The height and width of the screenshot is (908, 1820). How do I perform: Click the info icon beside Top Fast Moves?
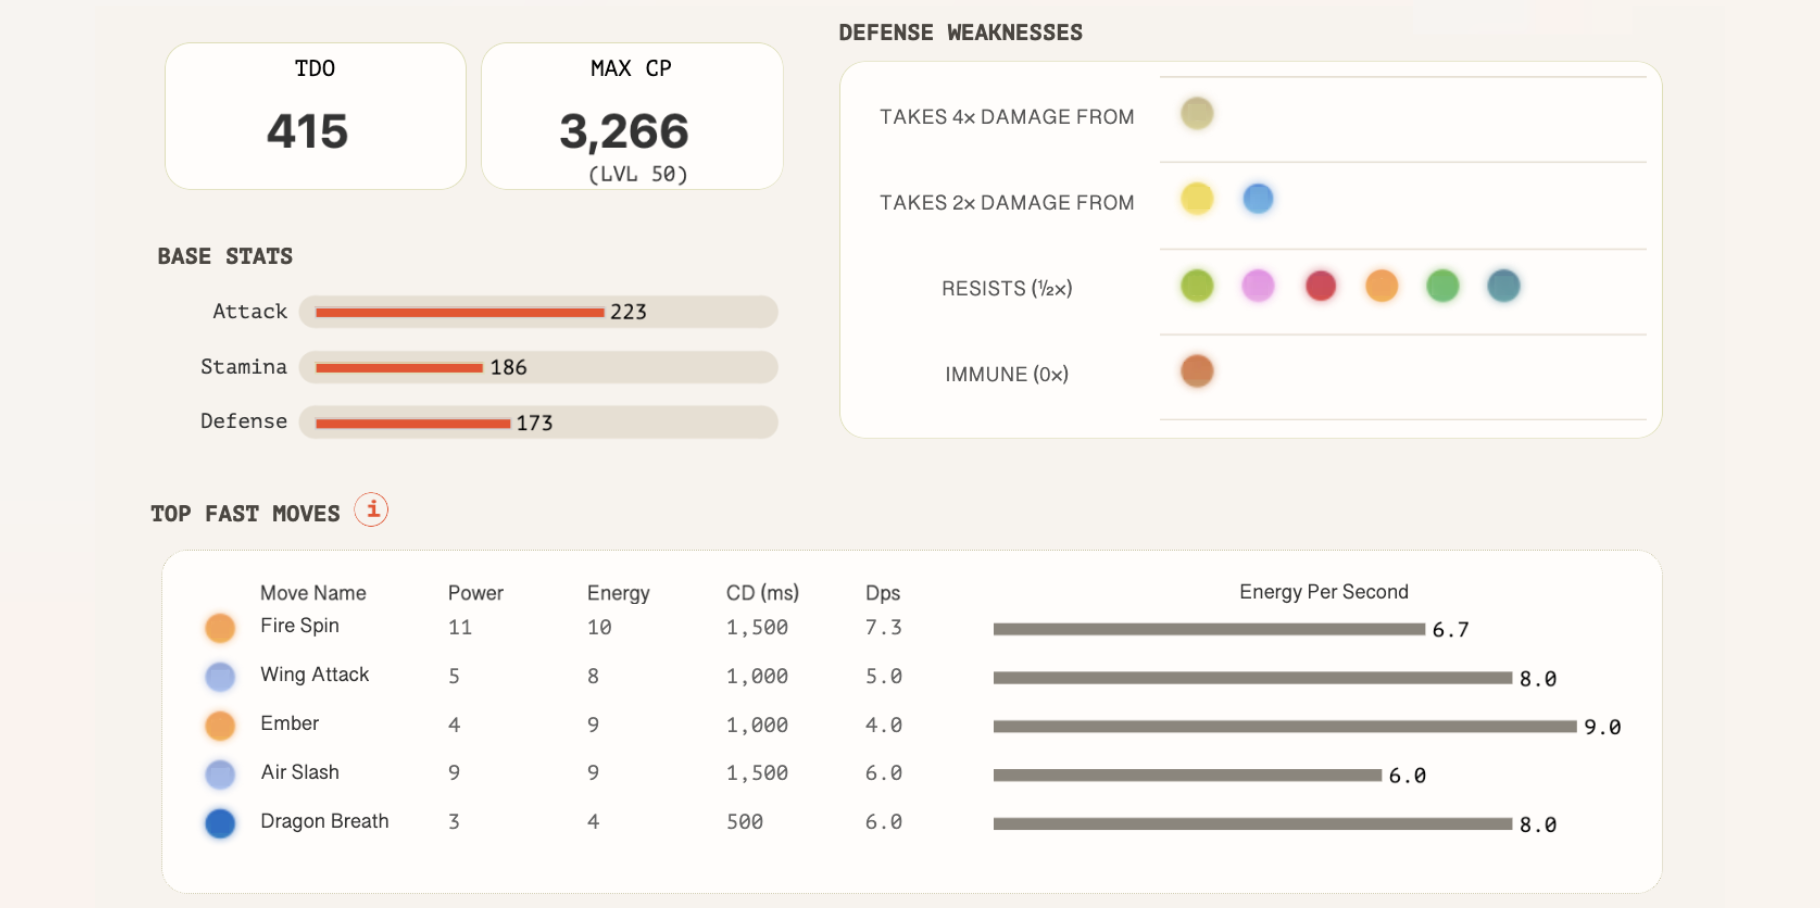372,510
